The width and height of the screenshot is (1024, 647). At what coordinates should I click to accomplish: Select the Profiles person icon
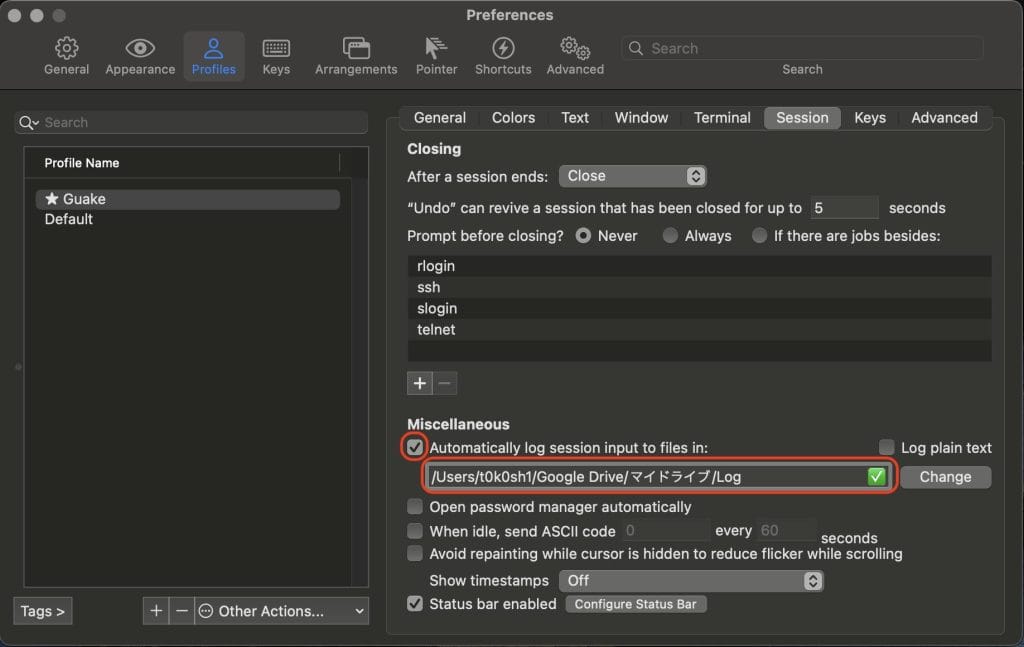214,48
